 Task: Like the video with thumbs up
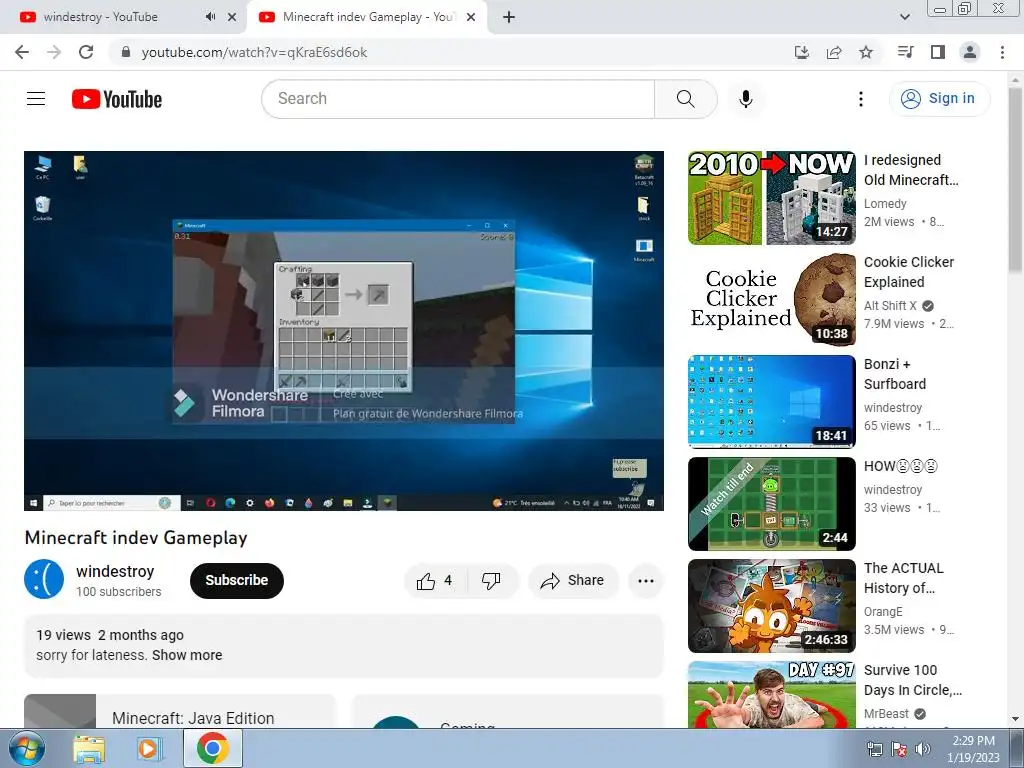pyautogui.click(x=436, y=581)
